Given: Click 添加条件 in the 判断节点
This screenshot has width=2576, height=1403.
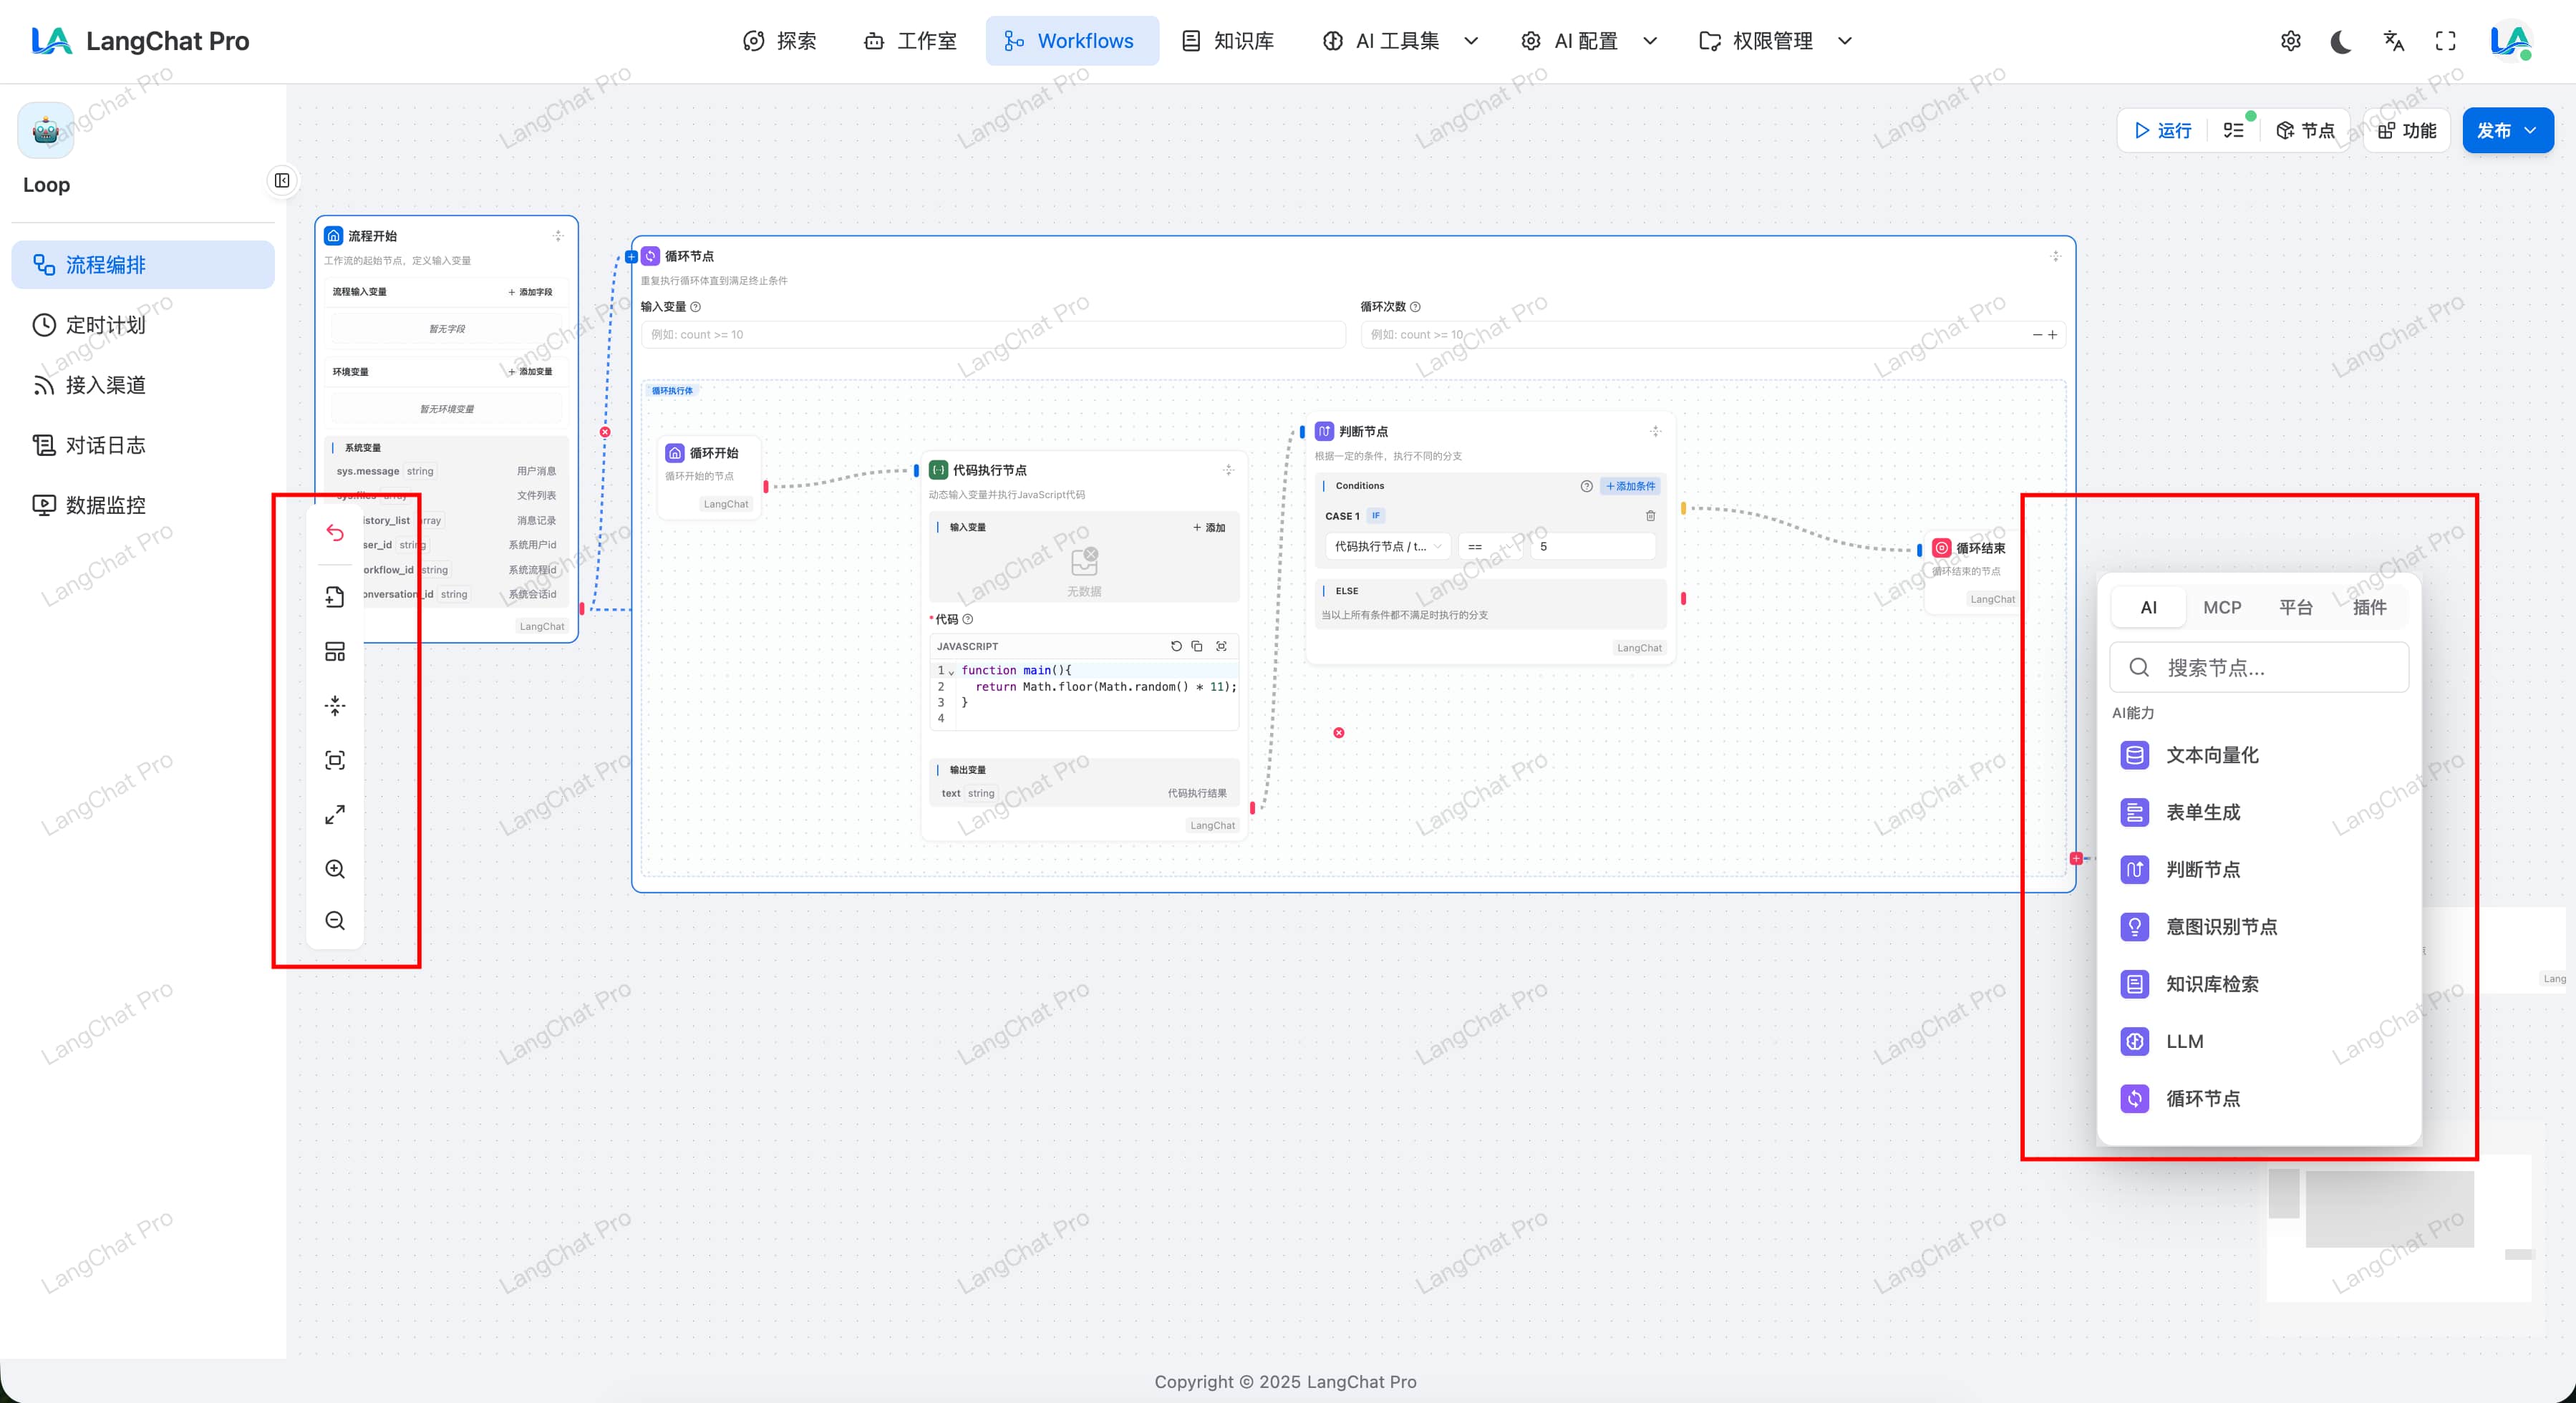Looking at the screenshot, I should click(x=1630, y=486).
